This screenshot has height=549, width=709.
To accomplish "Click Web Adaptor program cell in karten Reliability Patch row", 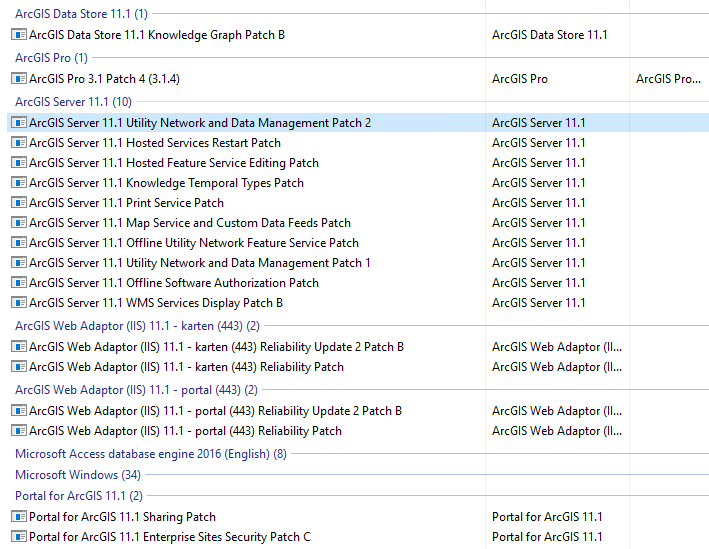I will (557, 366).
